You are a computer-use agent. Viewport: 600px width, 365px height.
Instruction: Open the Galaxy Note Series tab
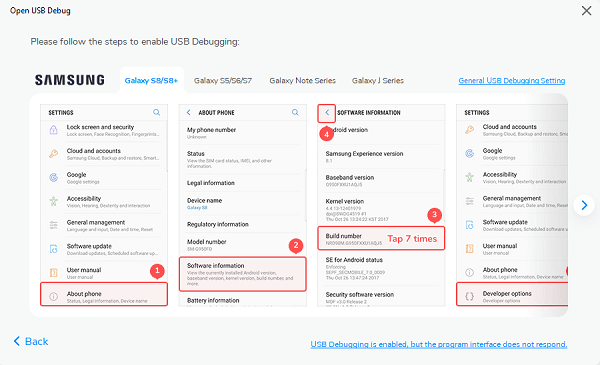point(302,80)
